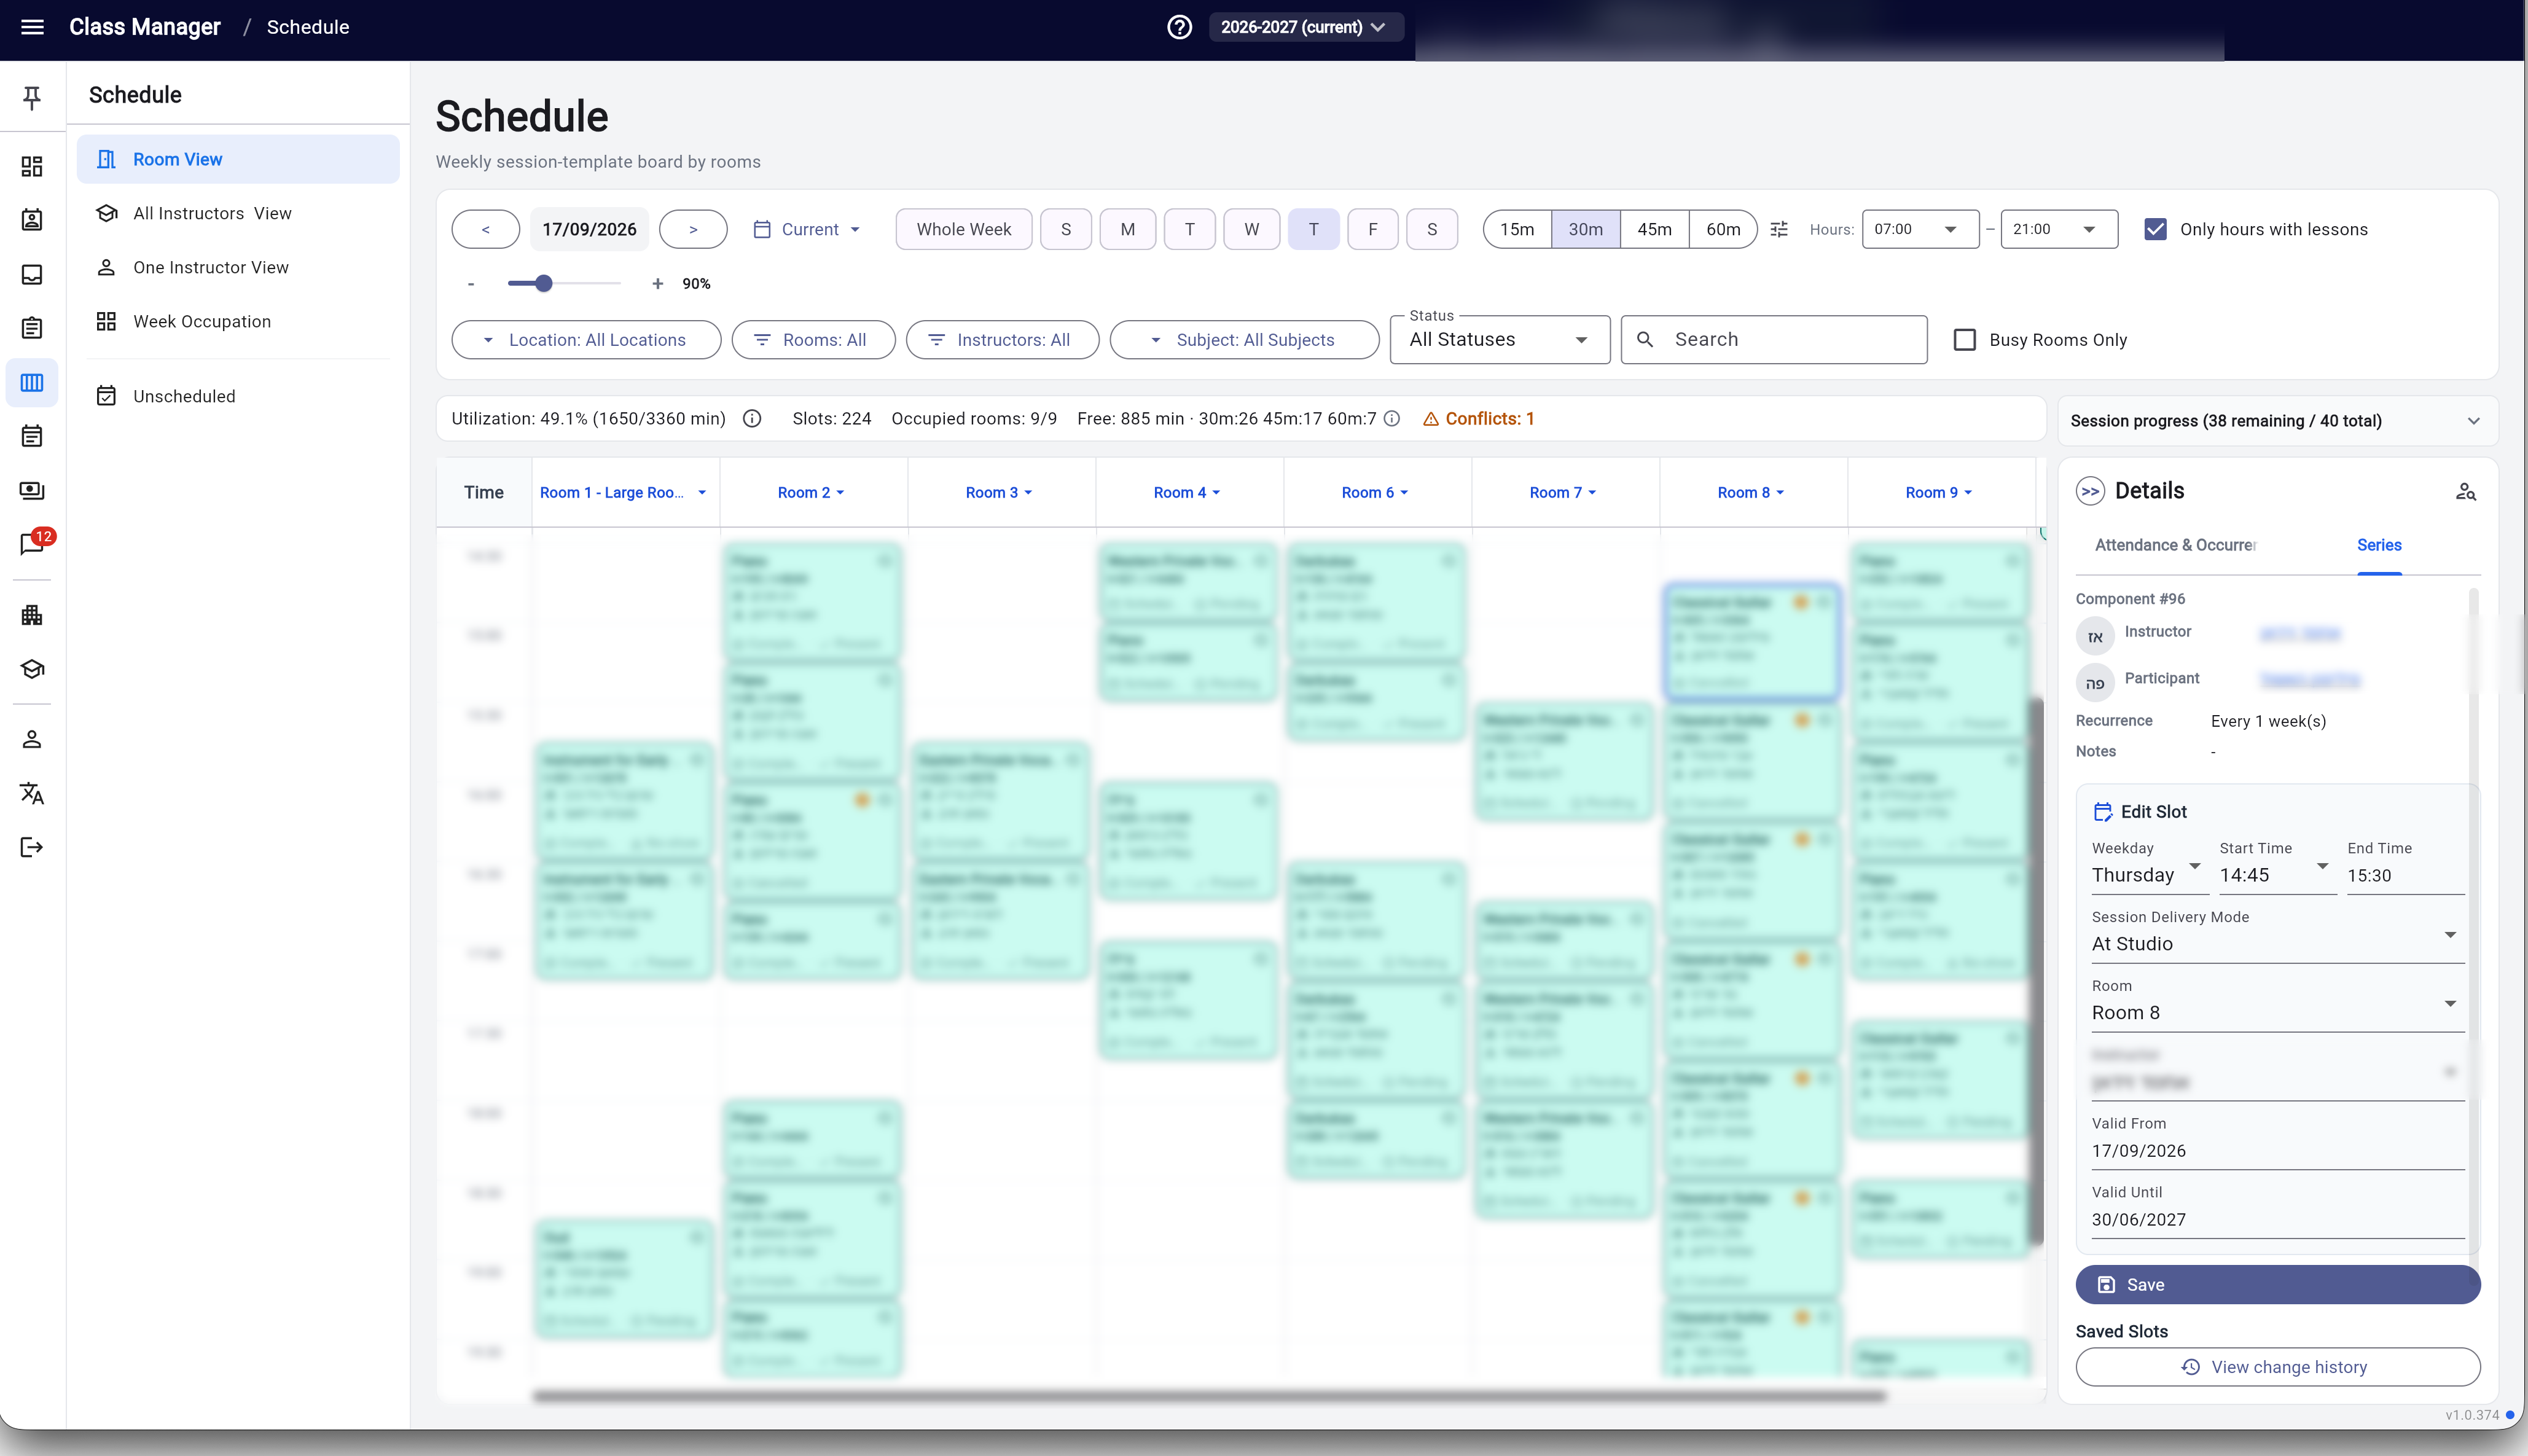
Task: Open the dashboard grid icon in sidebar
Action: coord(32,166)
